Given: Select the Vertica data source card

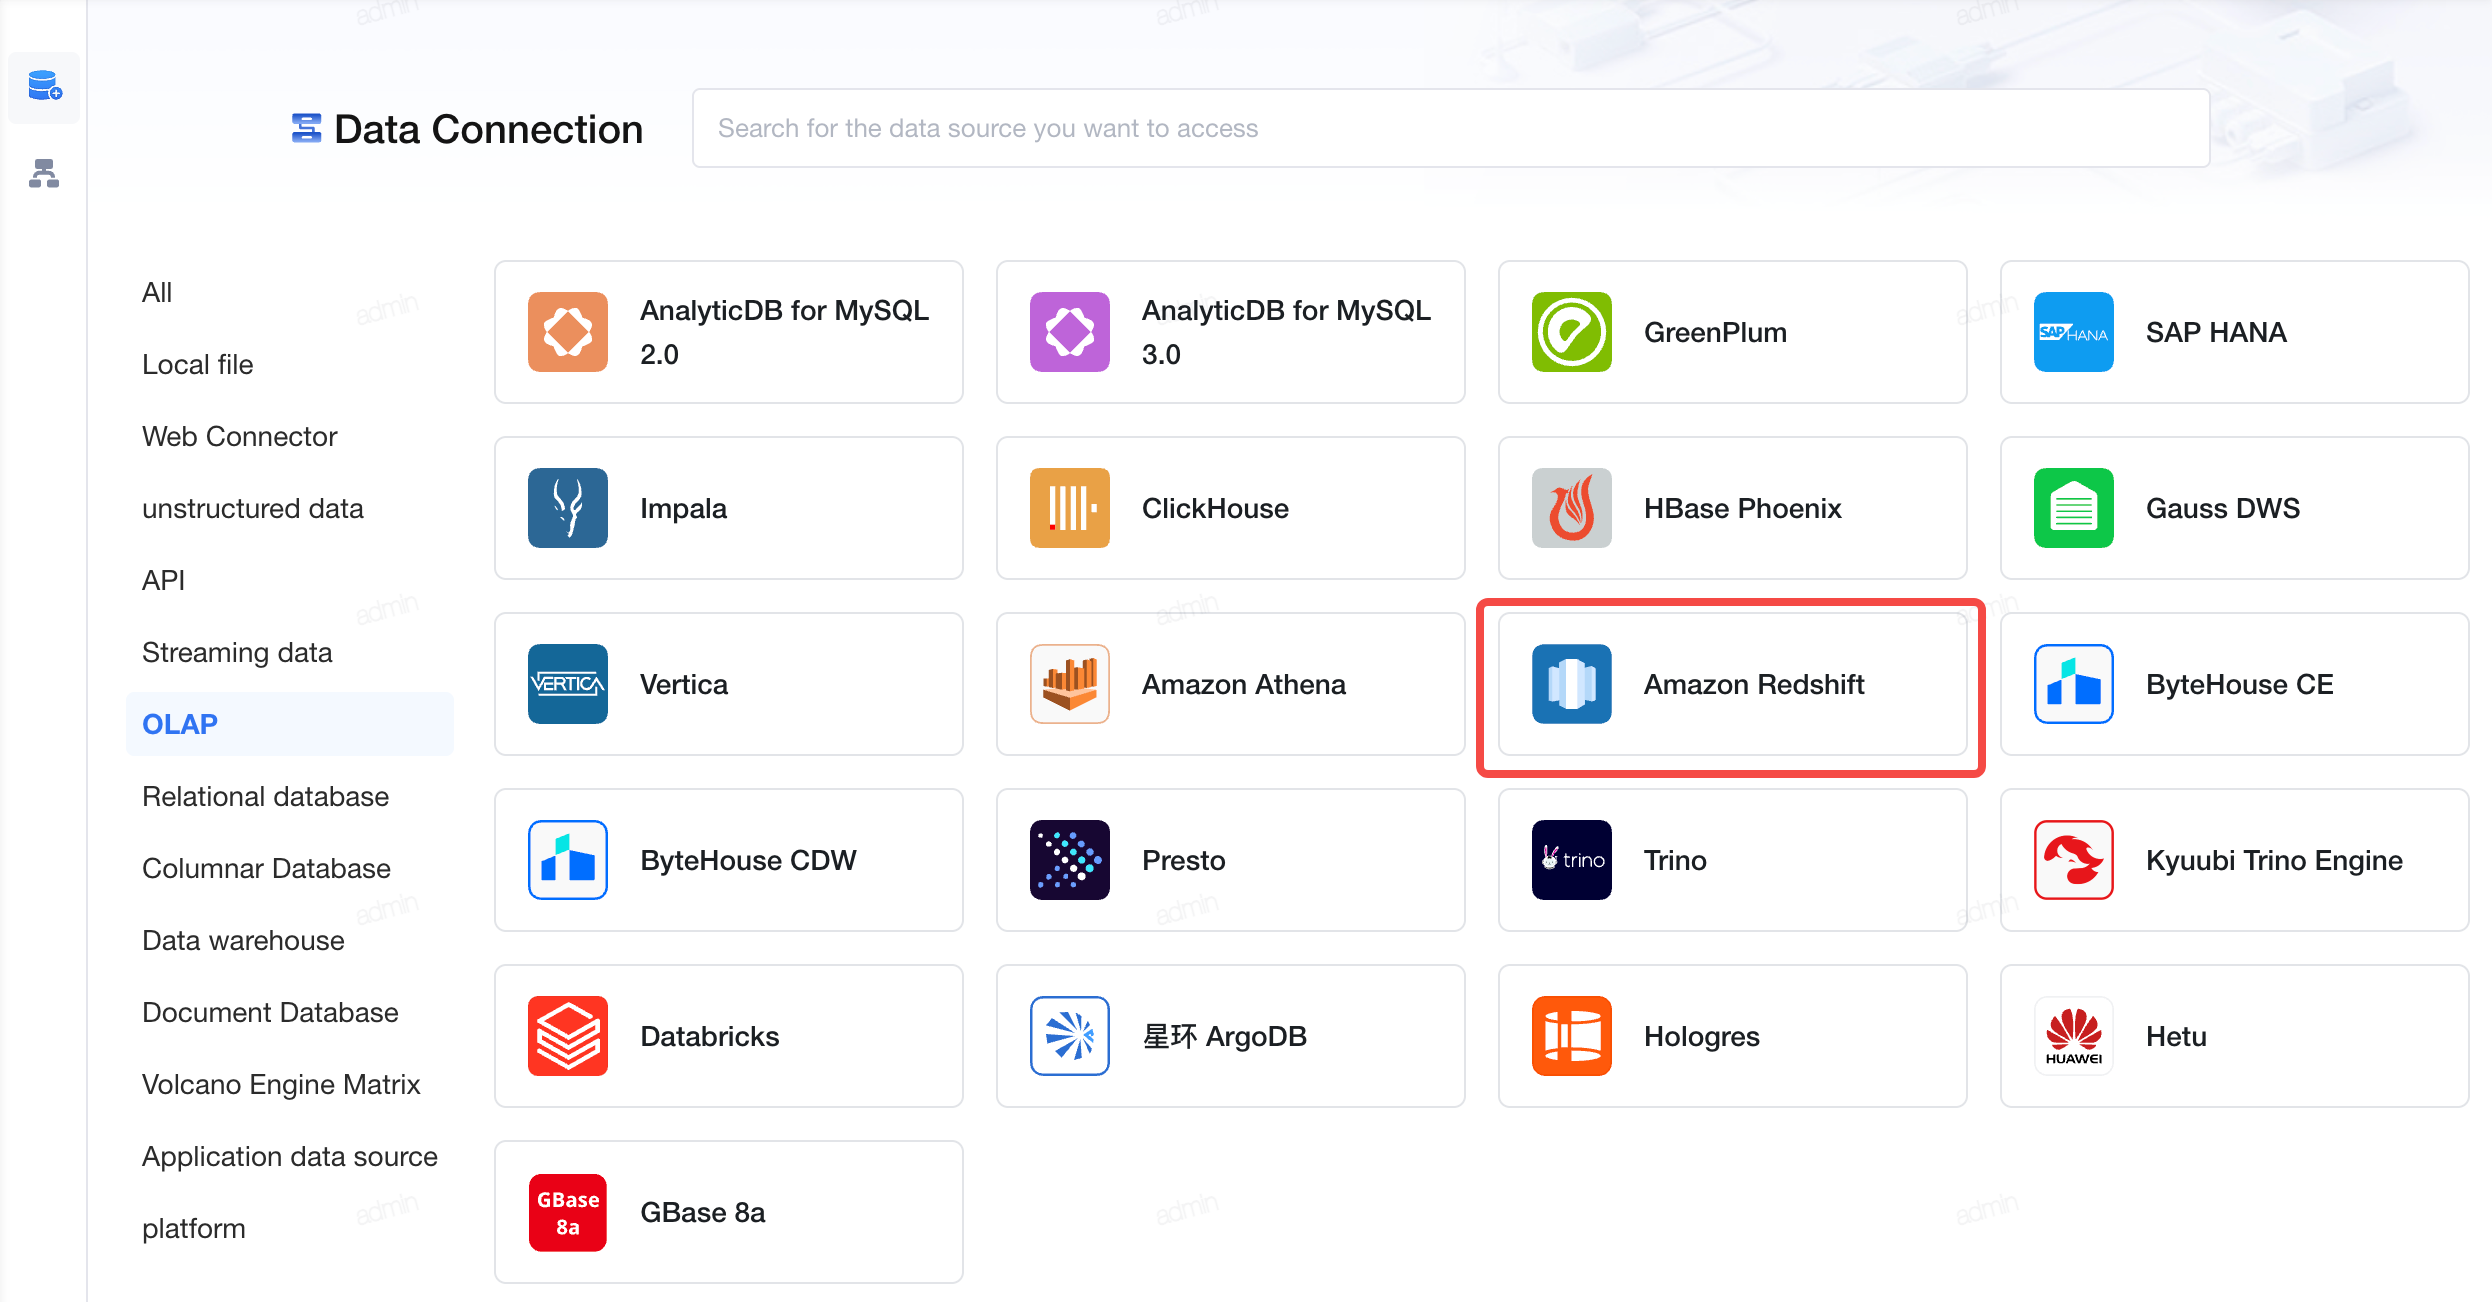Looking at the screenshot, I should point(728,684).
